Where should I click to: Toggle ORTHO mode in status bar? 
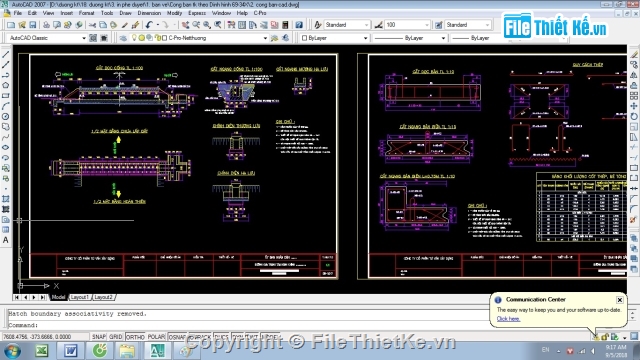[x=135, y=337]
